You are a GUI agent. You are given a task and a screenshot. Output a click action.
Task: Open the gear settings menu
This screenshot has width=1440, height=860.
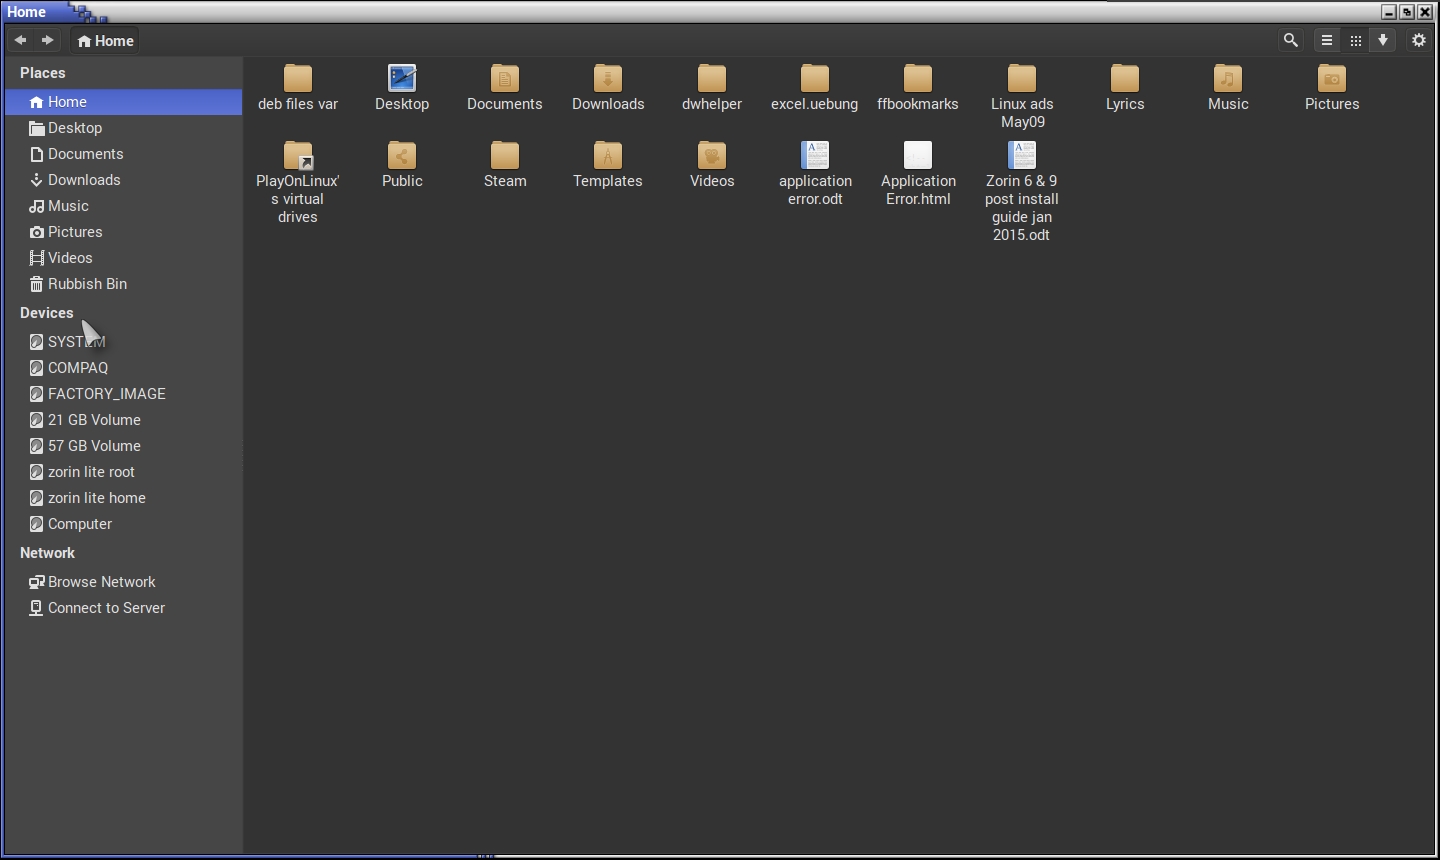[1419, 40]
